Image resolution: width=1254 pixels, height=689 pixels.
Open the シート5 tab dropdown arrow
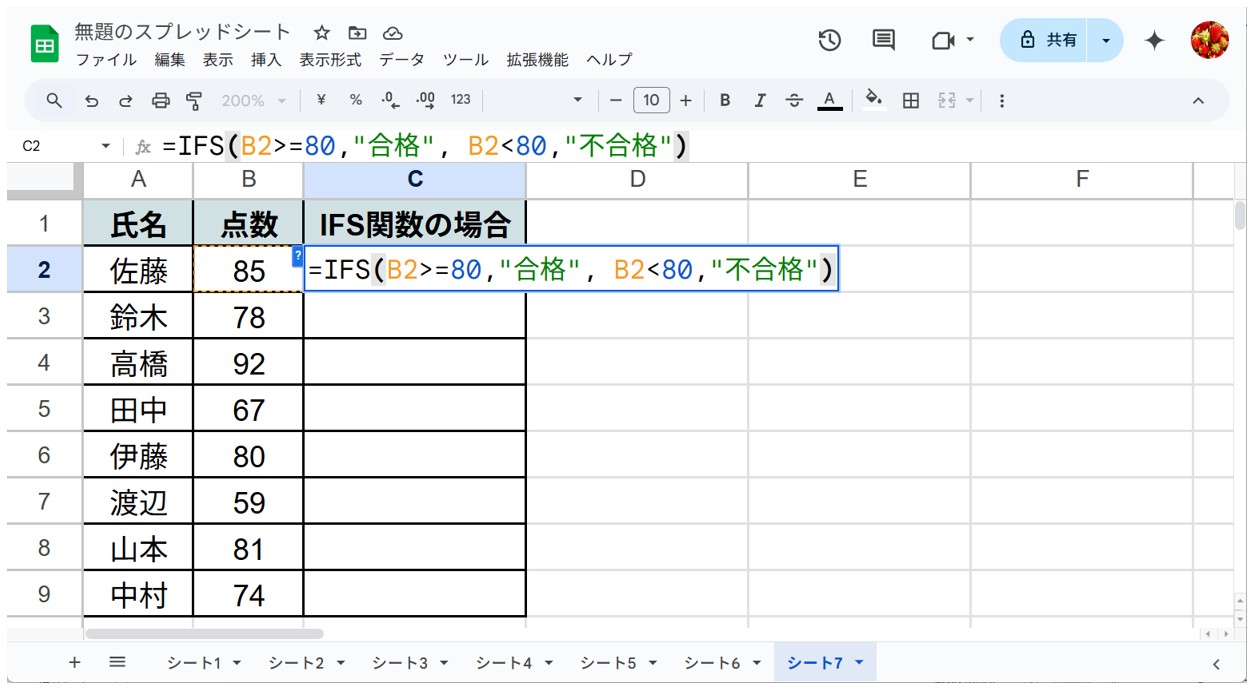tap(652, 663)
